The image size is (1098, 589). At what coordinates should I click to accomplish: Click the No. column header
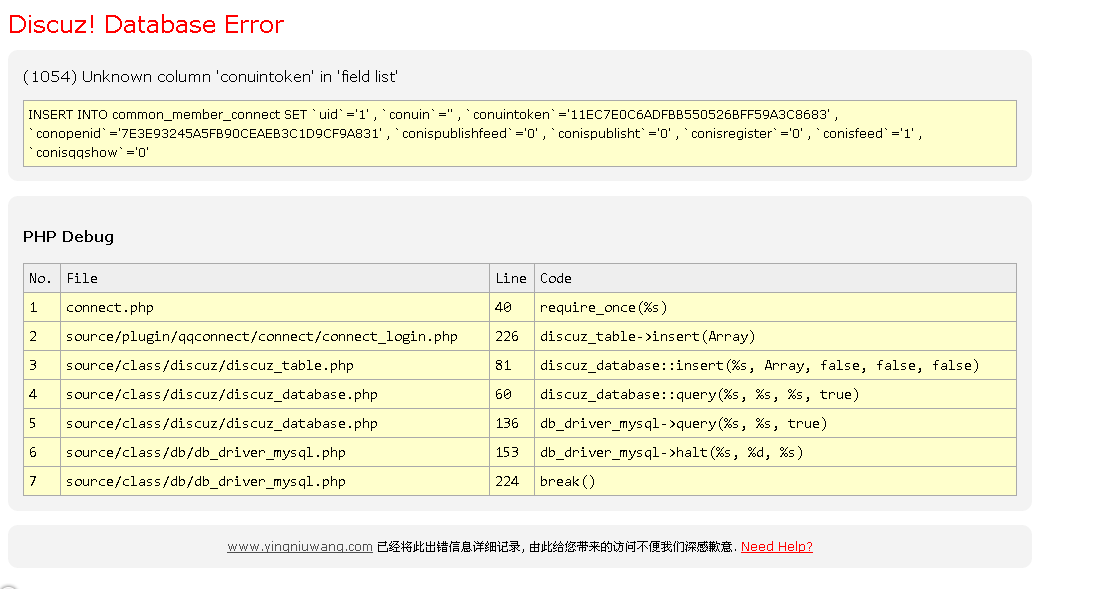[x=40, y=278]
